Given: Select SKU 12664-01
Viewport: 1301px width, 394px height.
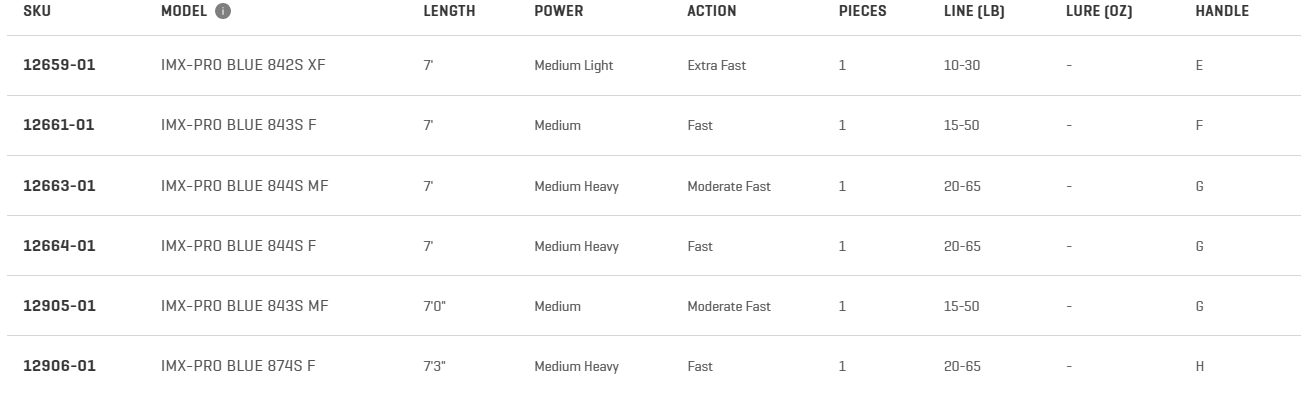Looking at the screenshot, I should [59, 246].
